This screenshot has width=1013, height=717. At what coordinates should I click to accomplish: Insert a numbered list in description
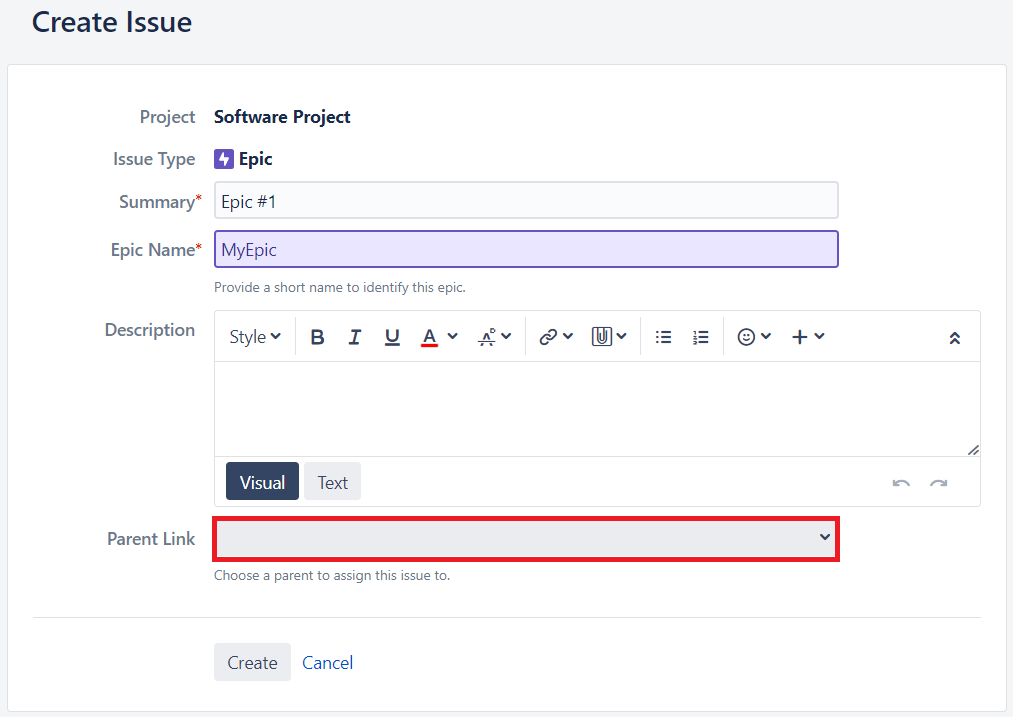[701, 337]
